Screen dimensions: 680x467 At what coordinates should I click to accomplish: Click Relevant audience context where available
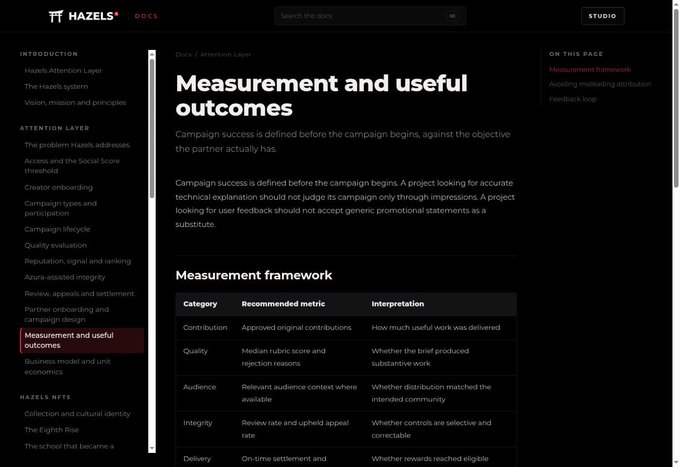[299, 393]
